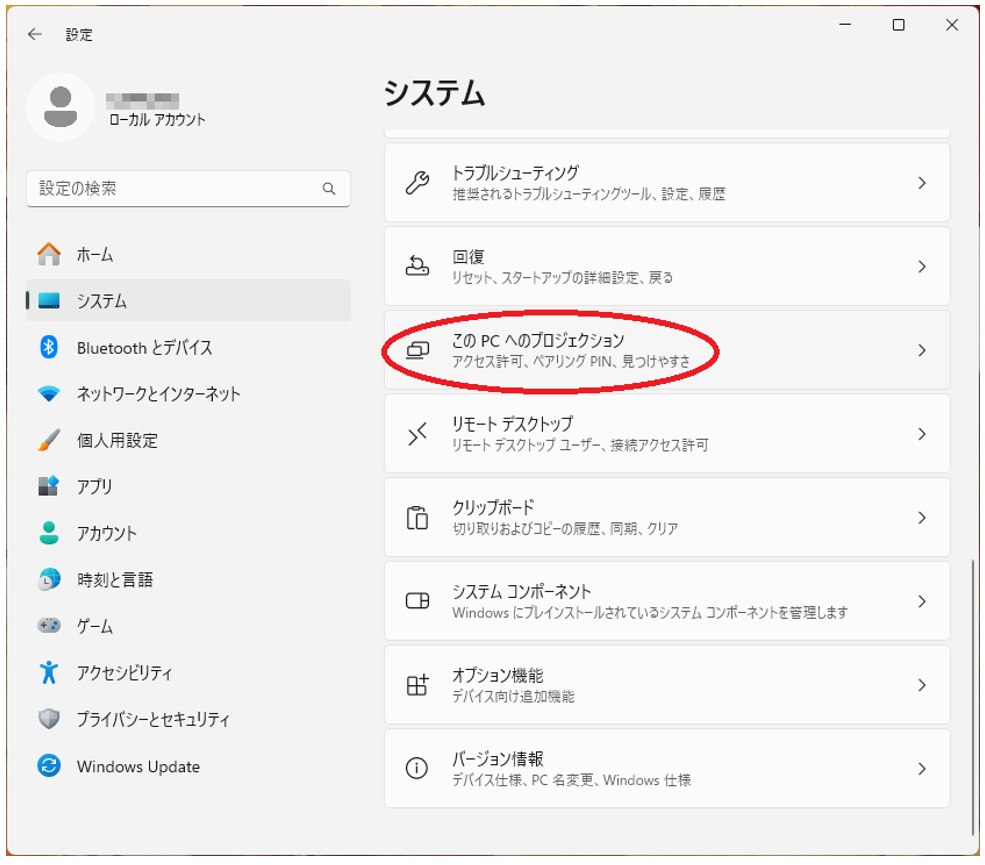Viewport: 985px width, 865px height.
Task: Minimize the 設定 window
Action: coord(845,24)
